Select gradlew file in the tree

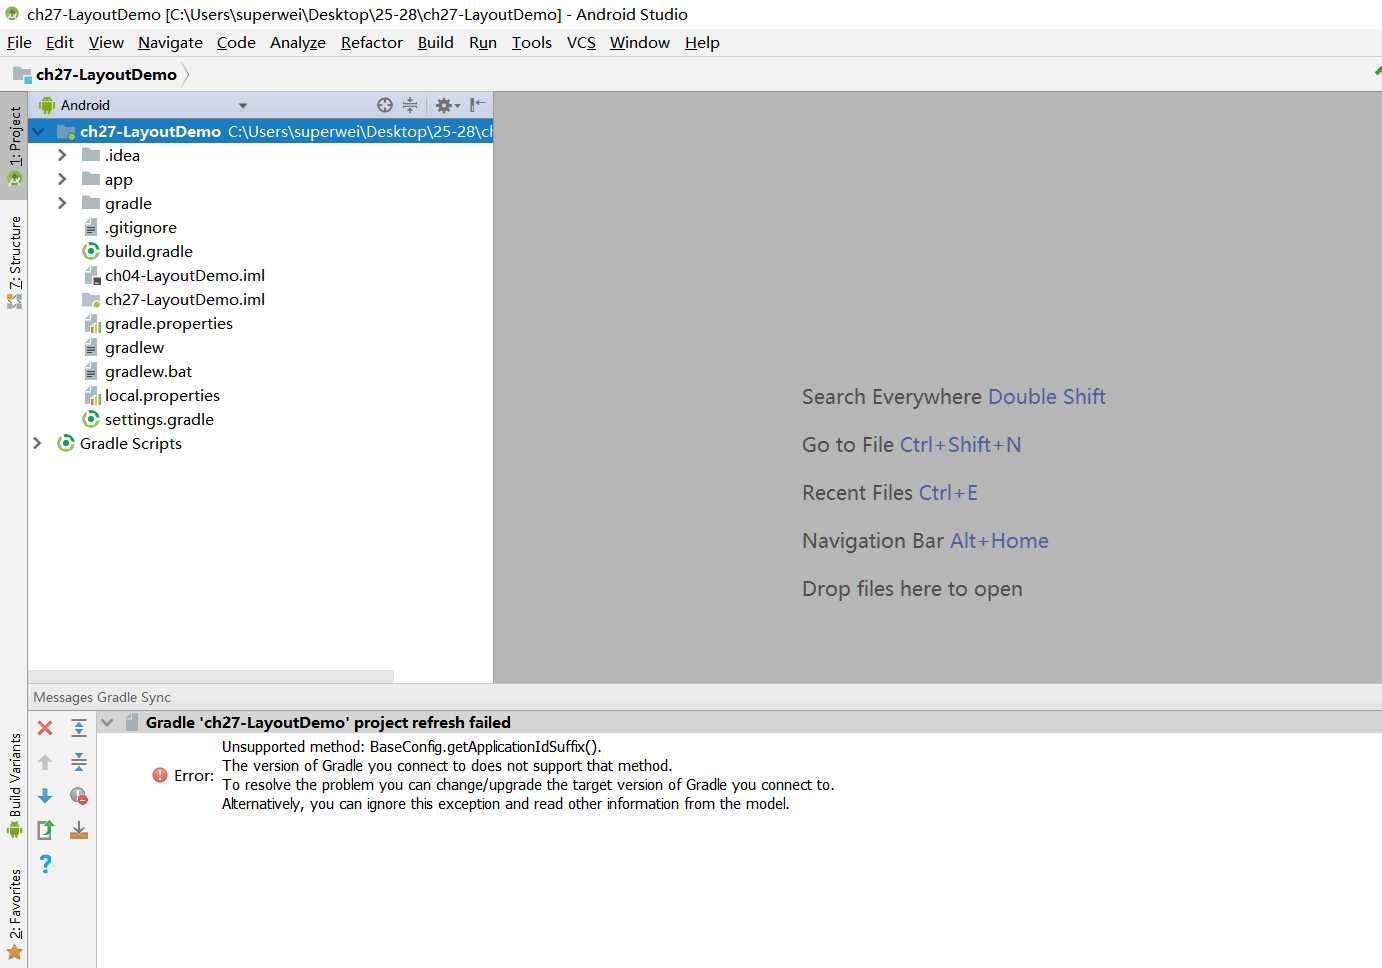(134, 347)
